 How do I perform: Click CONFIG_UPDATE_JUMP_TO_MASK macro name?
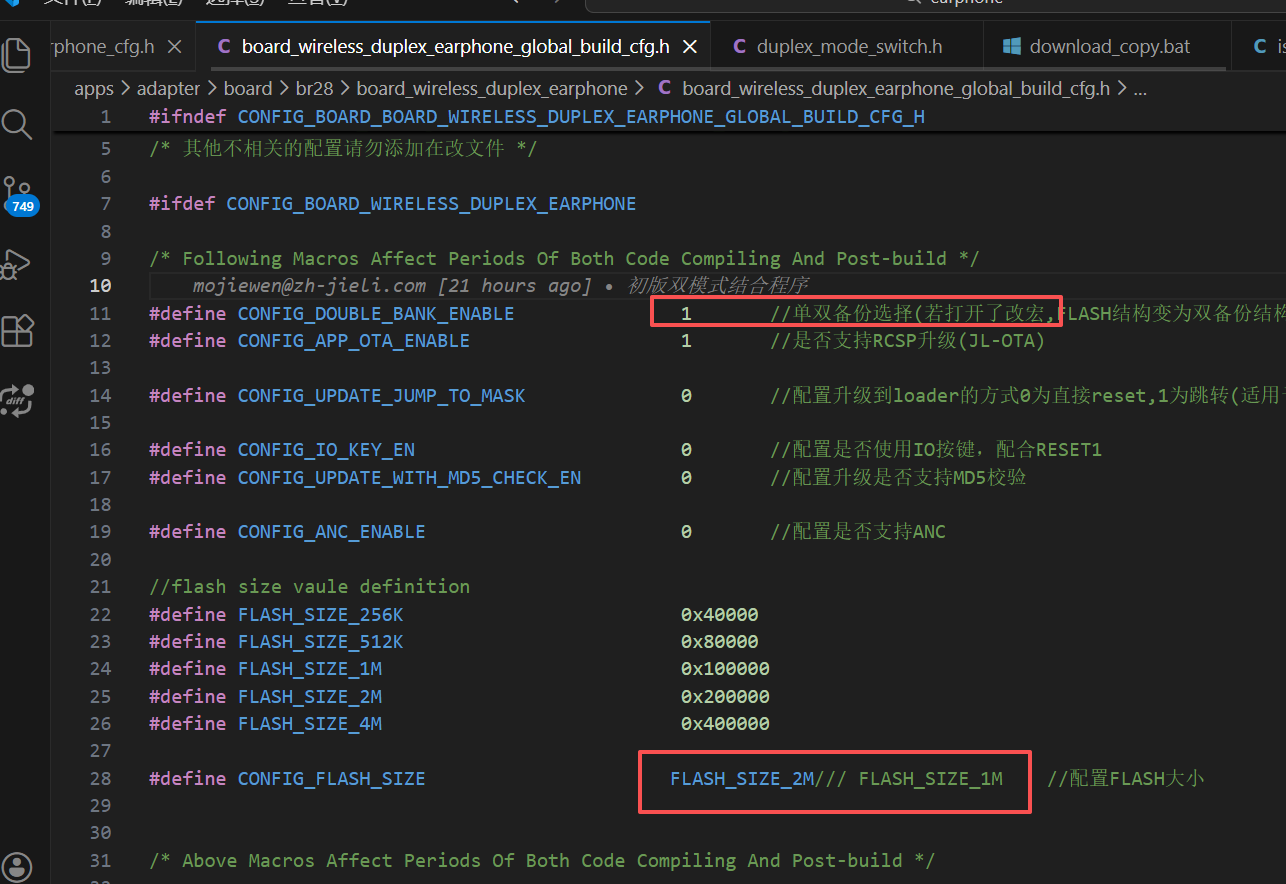pyautogui.click(x=381, y=395)
